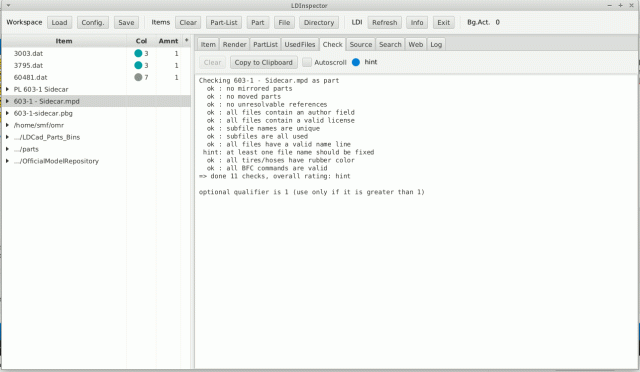The image size is (640, 372).
Task: Click the 'done 11 checks' summary line
Action: tap(274, 176)
